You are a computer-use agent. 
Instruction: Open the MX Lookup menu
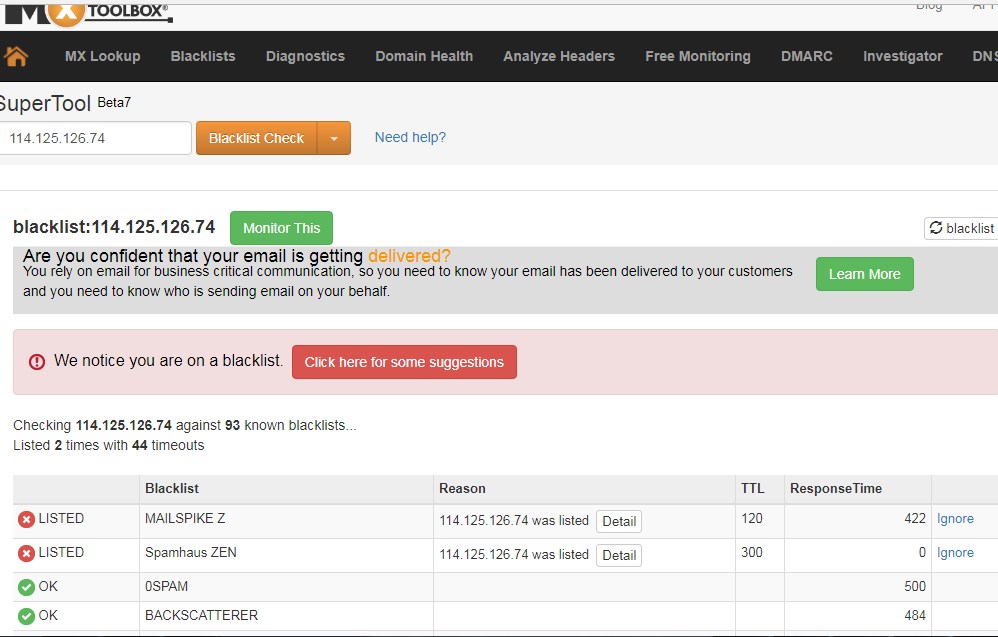tap(102, 56)
